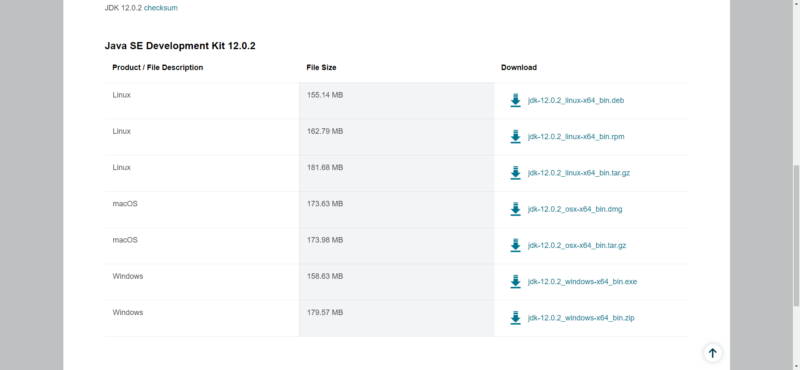800x370 pixels.
Task: Click download icon for osx-x64_bin.dmg
Action: pyautogui.click(x=515, y=209)
